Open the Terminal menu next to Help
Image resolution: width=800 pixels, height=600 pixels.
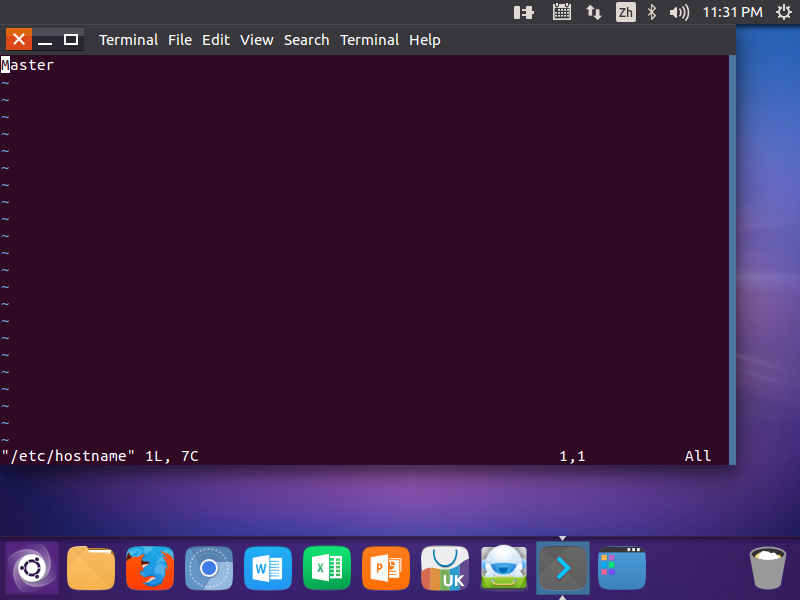369,40
